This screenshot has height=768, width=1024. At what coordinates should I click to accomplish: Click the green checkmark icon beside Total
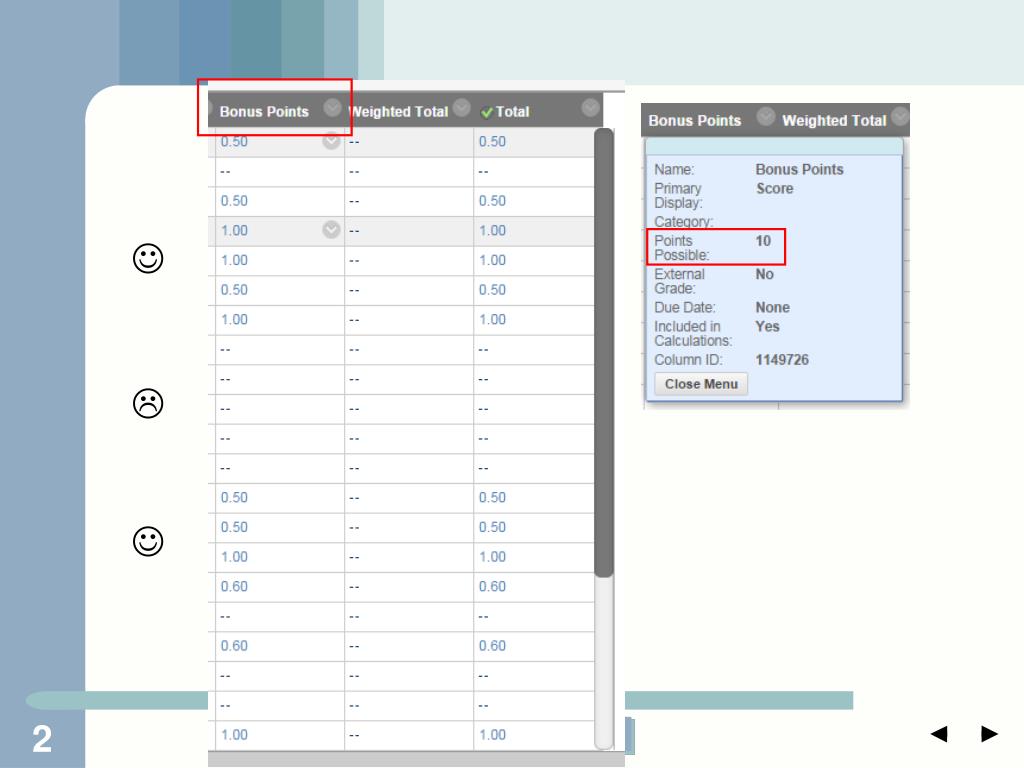coord(487,112)
